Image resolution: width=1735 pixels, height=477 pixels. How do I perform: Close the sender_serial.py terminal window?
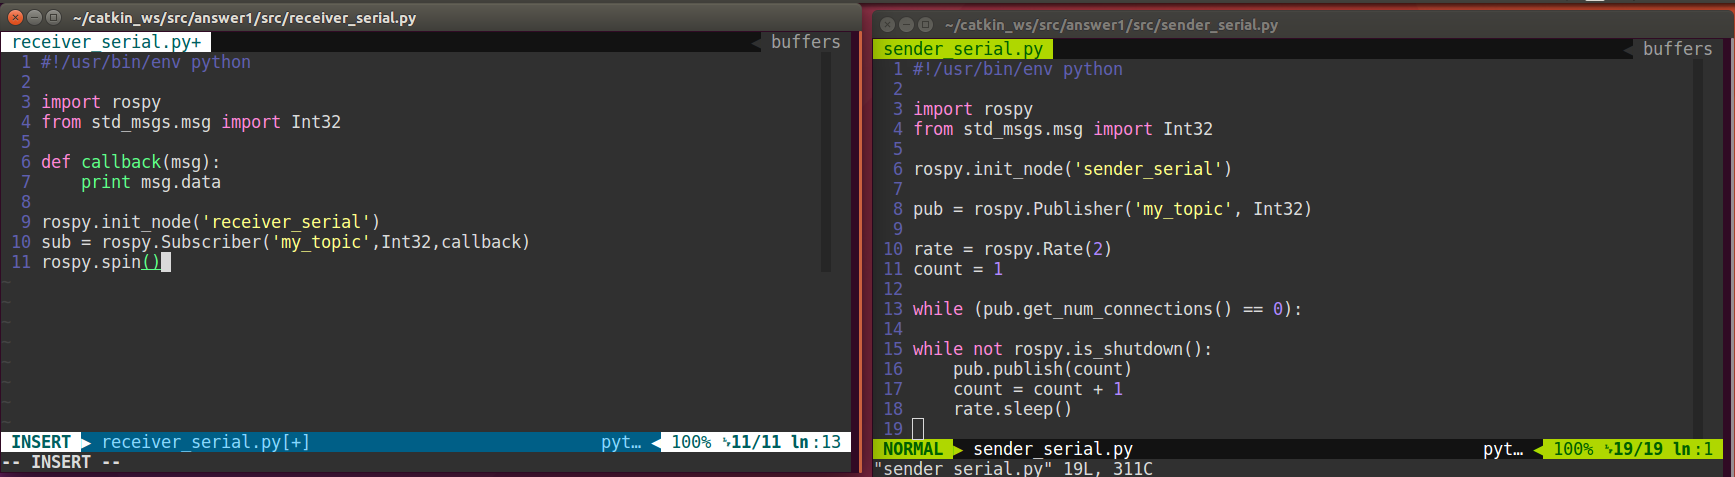tap(887, 24)
